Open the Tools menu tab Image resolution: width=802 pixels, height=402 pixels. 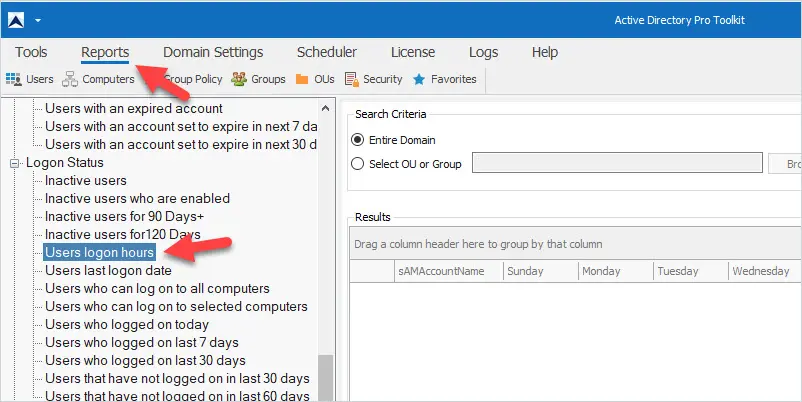pos(31,52)
